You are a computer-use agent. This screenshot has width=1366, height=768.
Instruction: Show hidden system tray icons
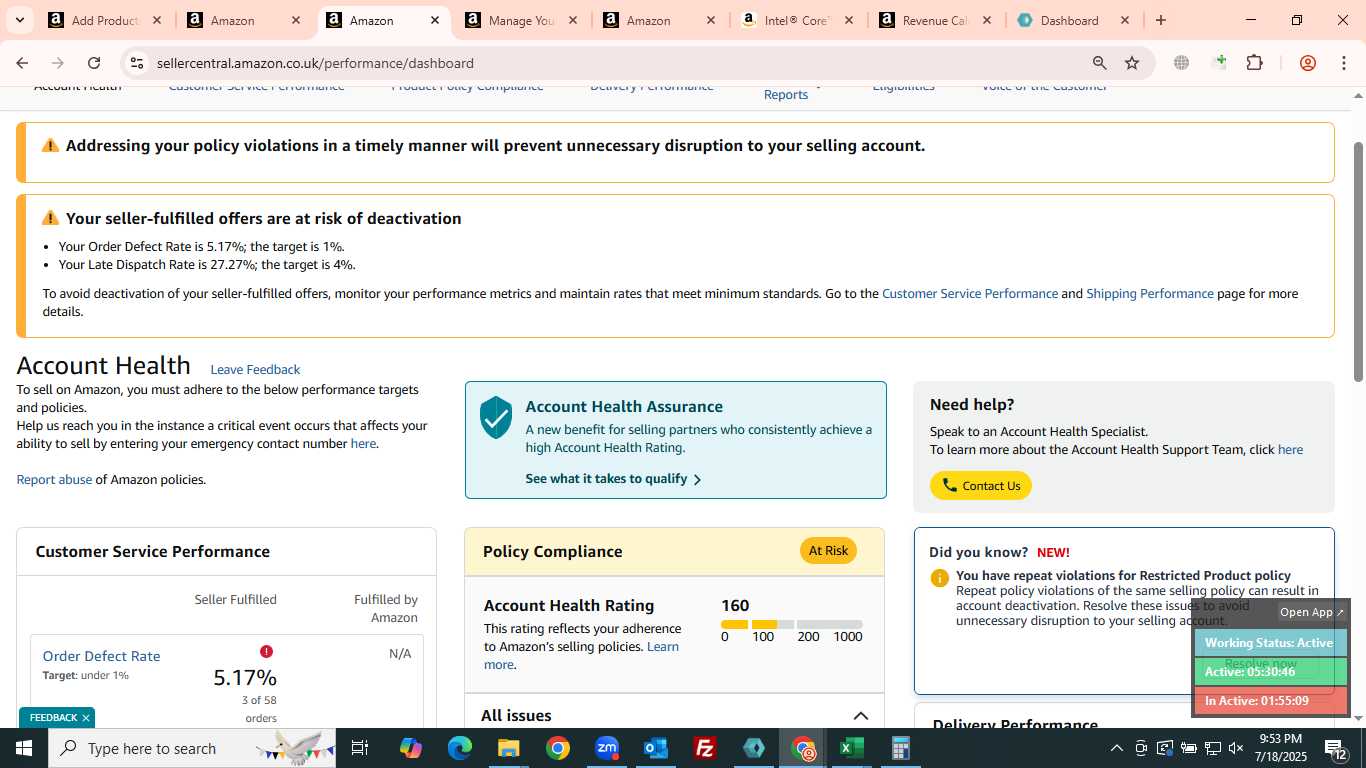tap(1116, 748)
